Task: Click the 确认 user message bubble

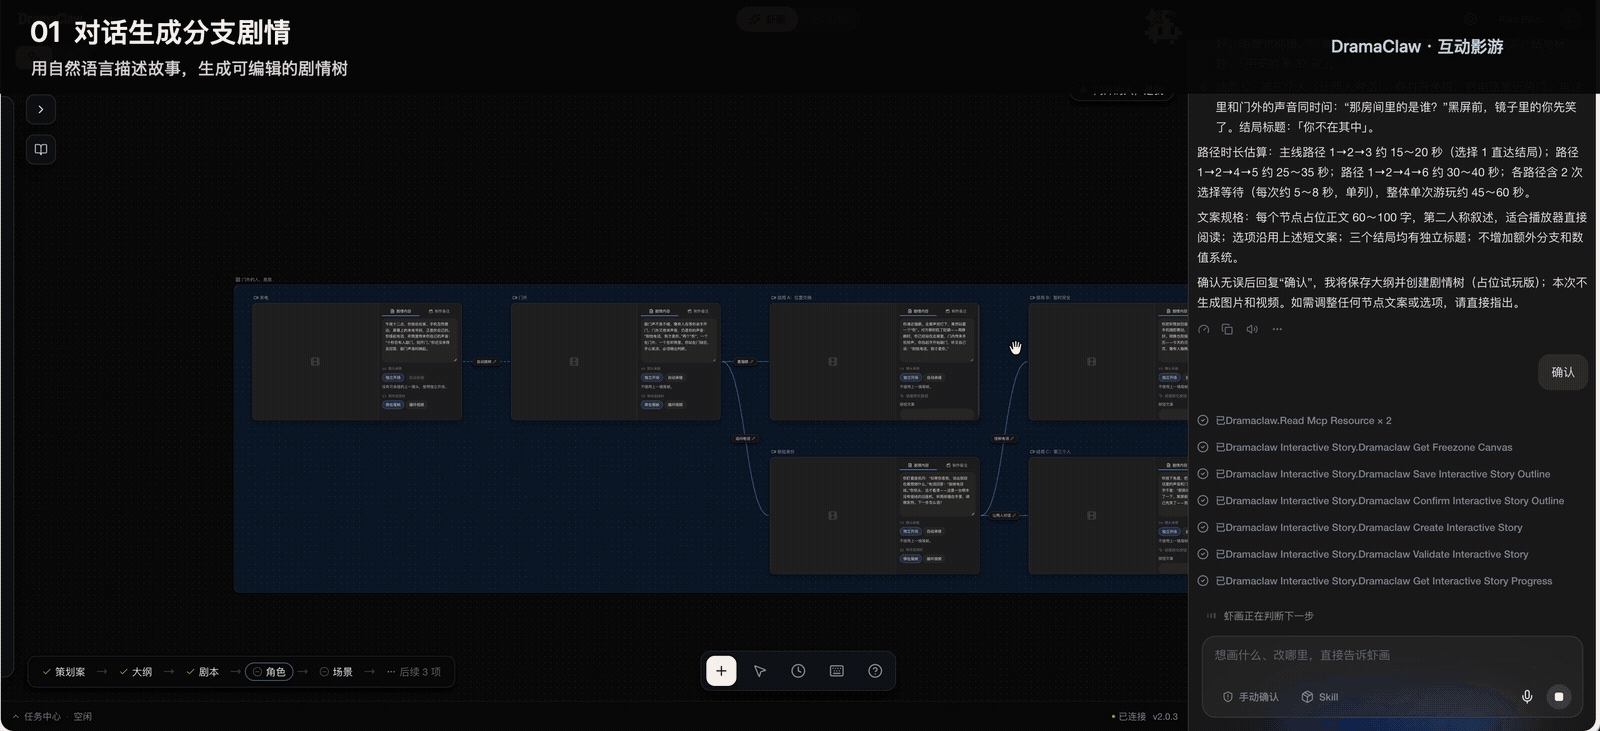Action: pos(1563,372)
